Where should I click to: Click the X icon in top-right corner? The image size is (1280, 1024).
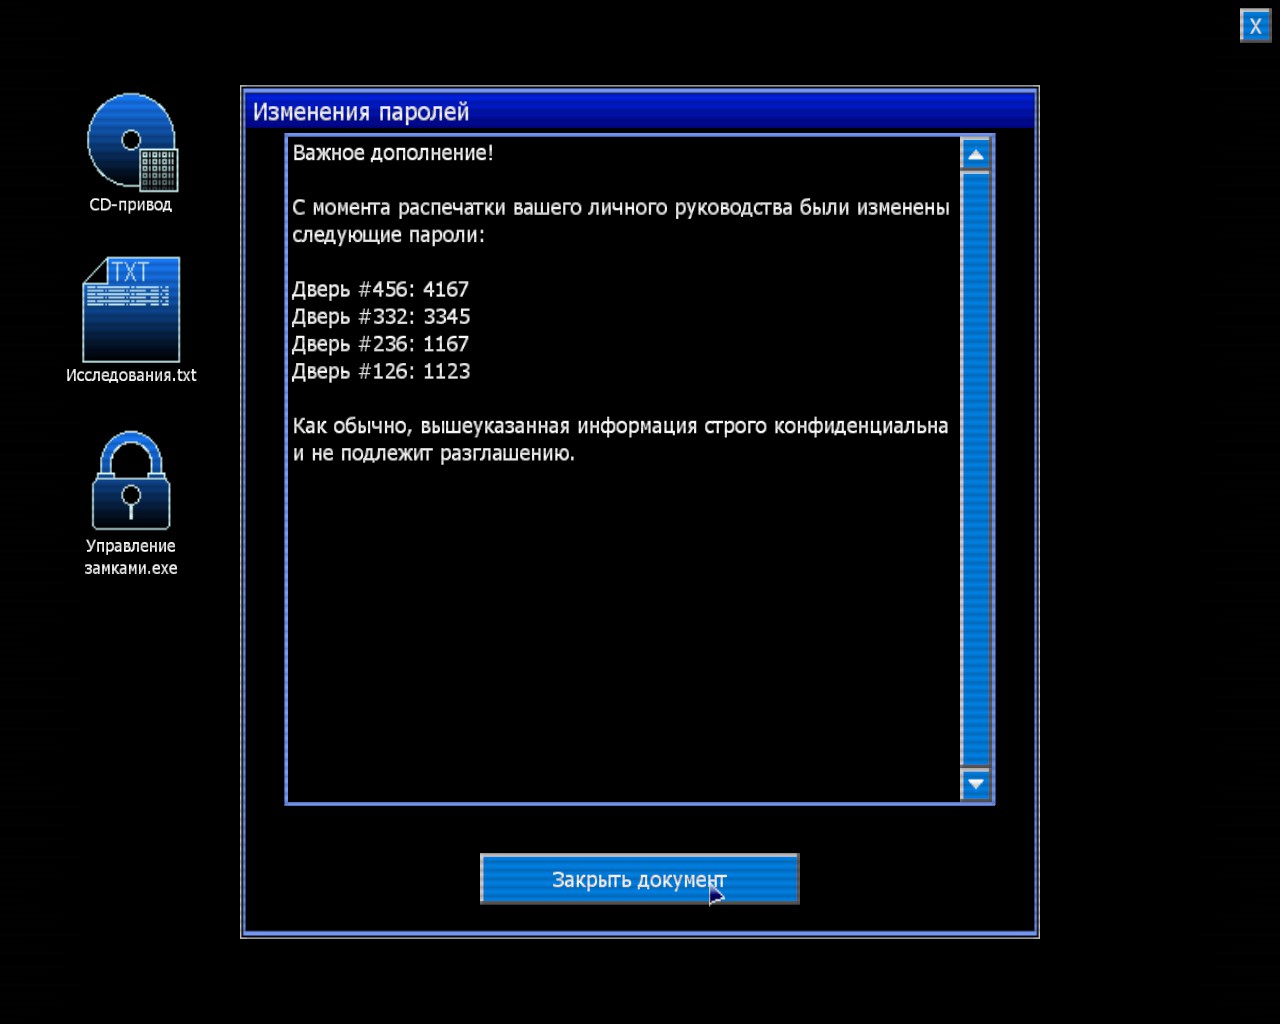tap(1255, 26)
